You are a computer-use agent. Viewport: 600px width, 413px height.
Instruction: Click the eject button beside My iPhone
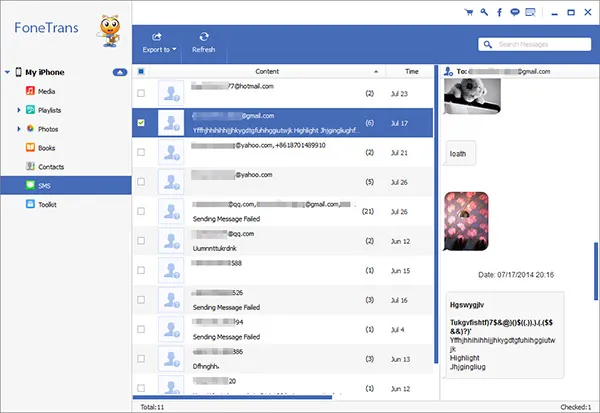coord(119,72)
